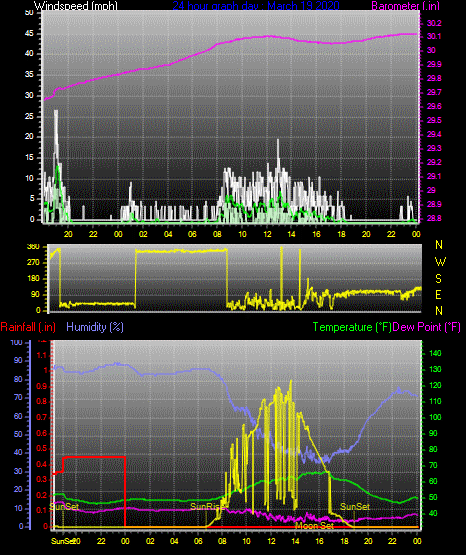Click "0.7" on the red rainfall axis
Image resolution: width=466 pixels, height=555 pixels.
pyautogui.click(x=42, y=417)
